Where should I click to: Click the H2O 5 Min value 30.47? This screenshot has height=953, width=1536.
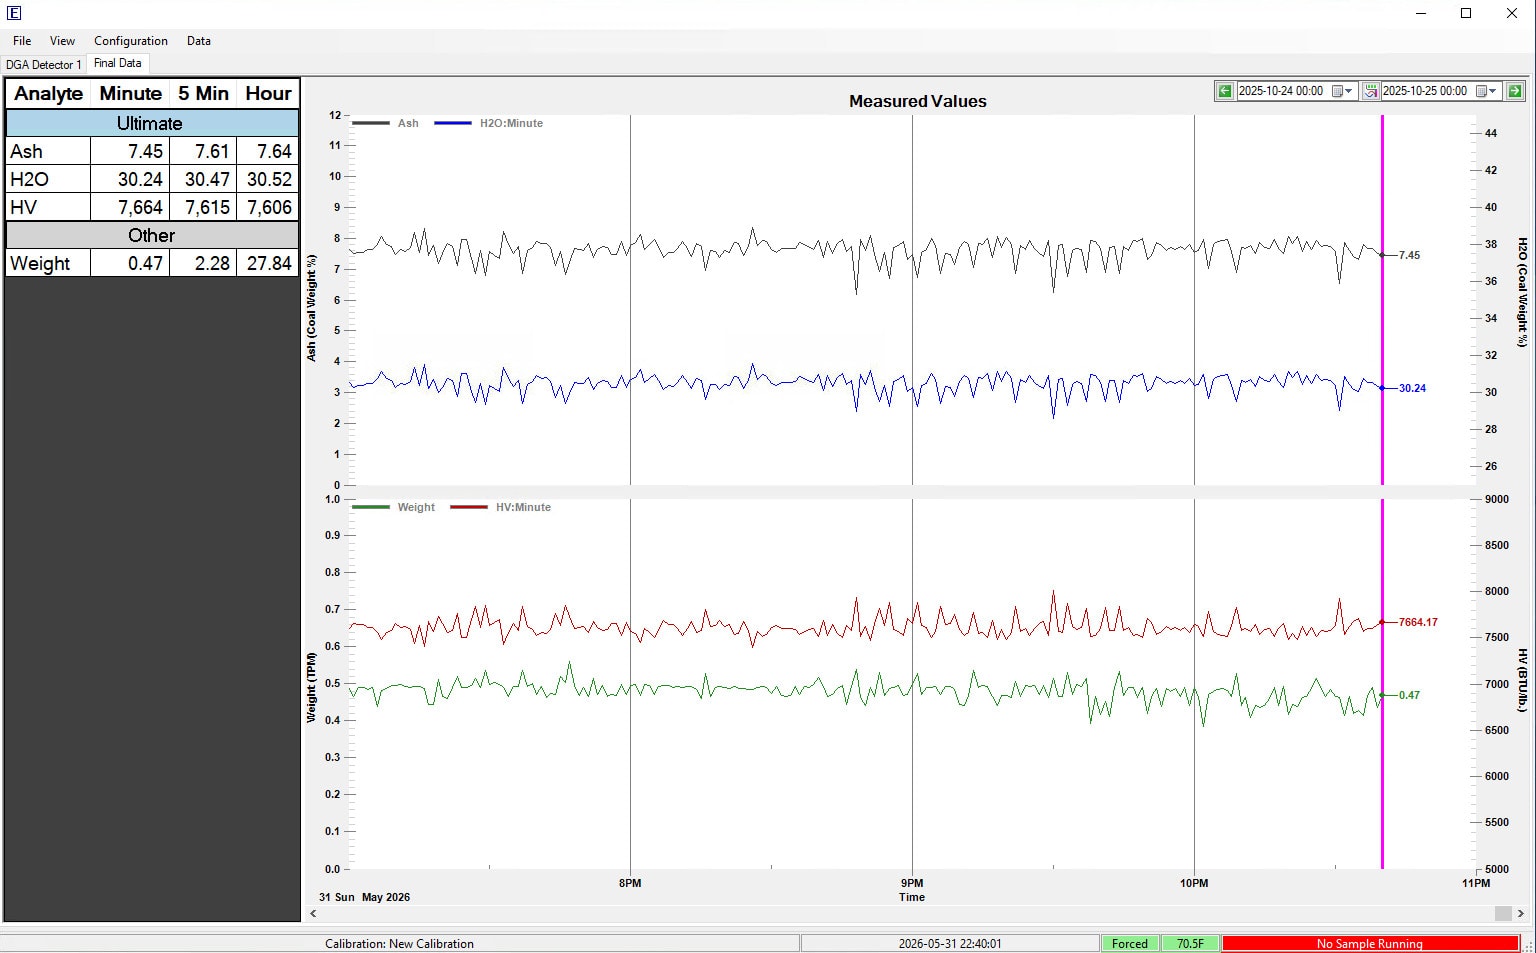(204, 179)
